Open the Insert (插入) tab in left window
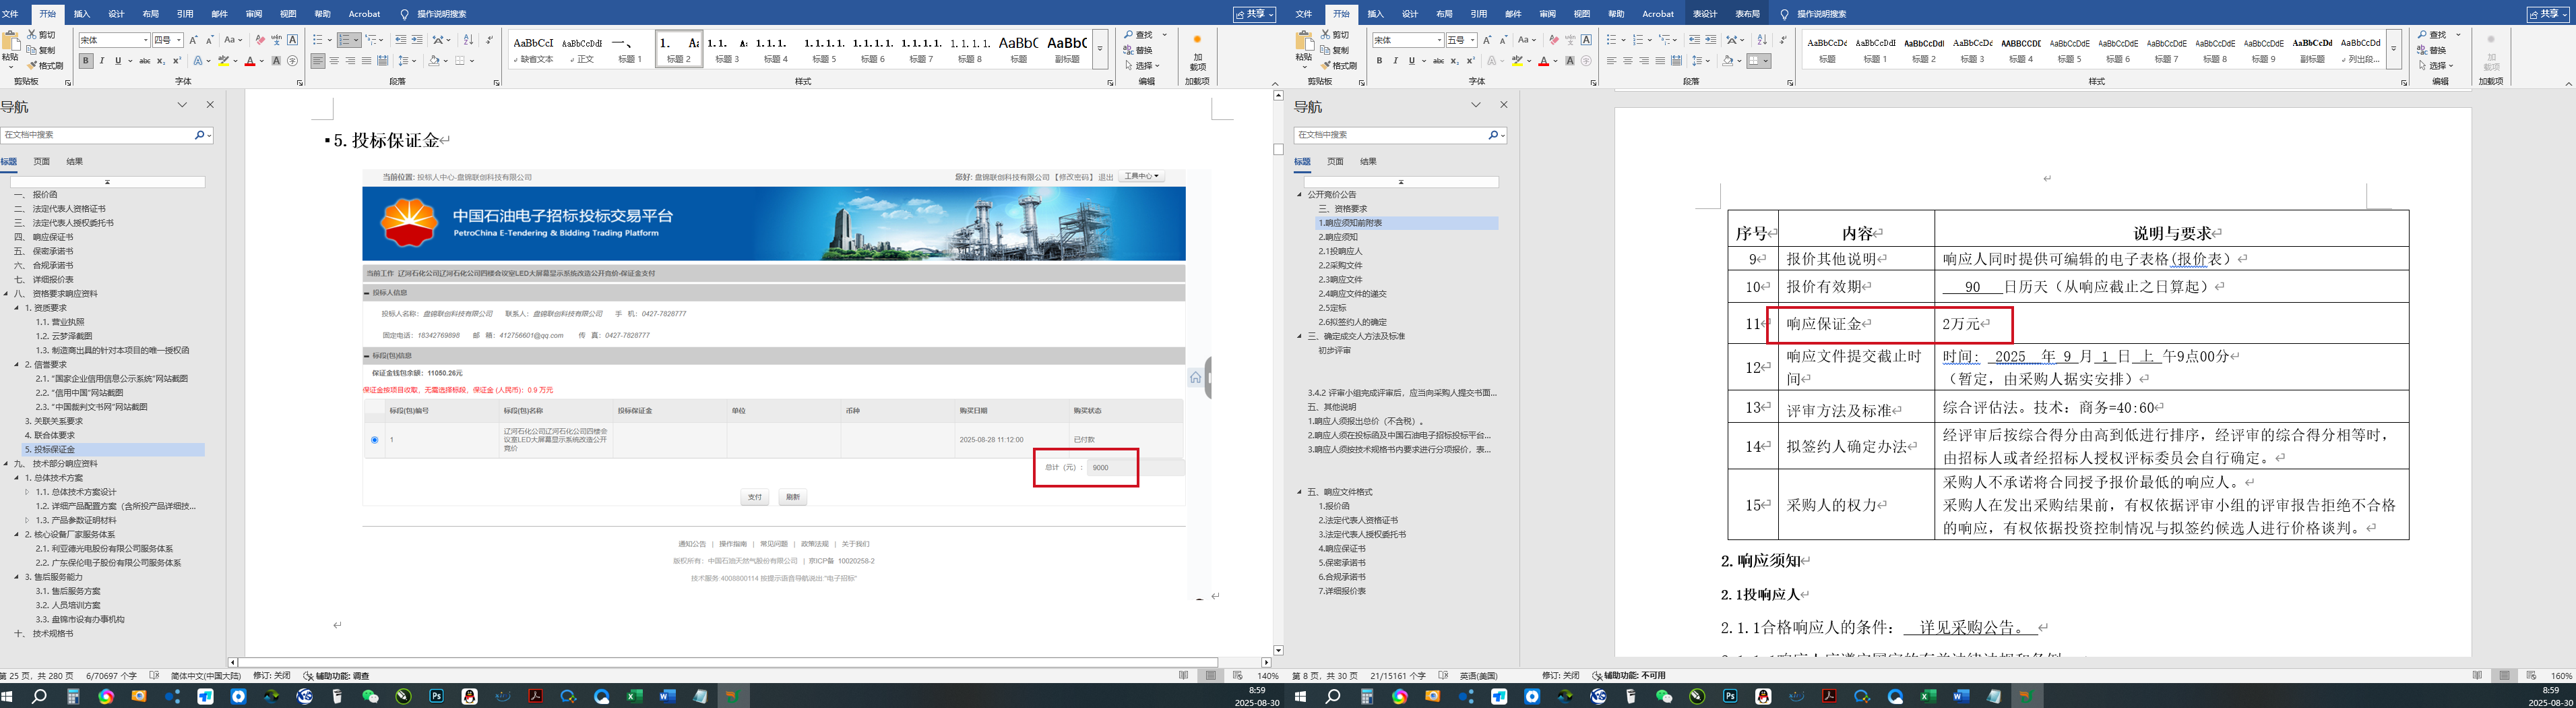 pos(82,14)
